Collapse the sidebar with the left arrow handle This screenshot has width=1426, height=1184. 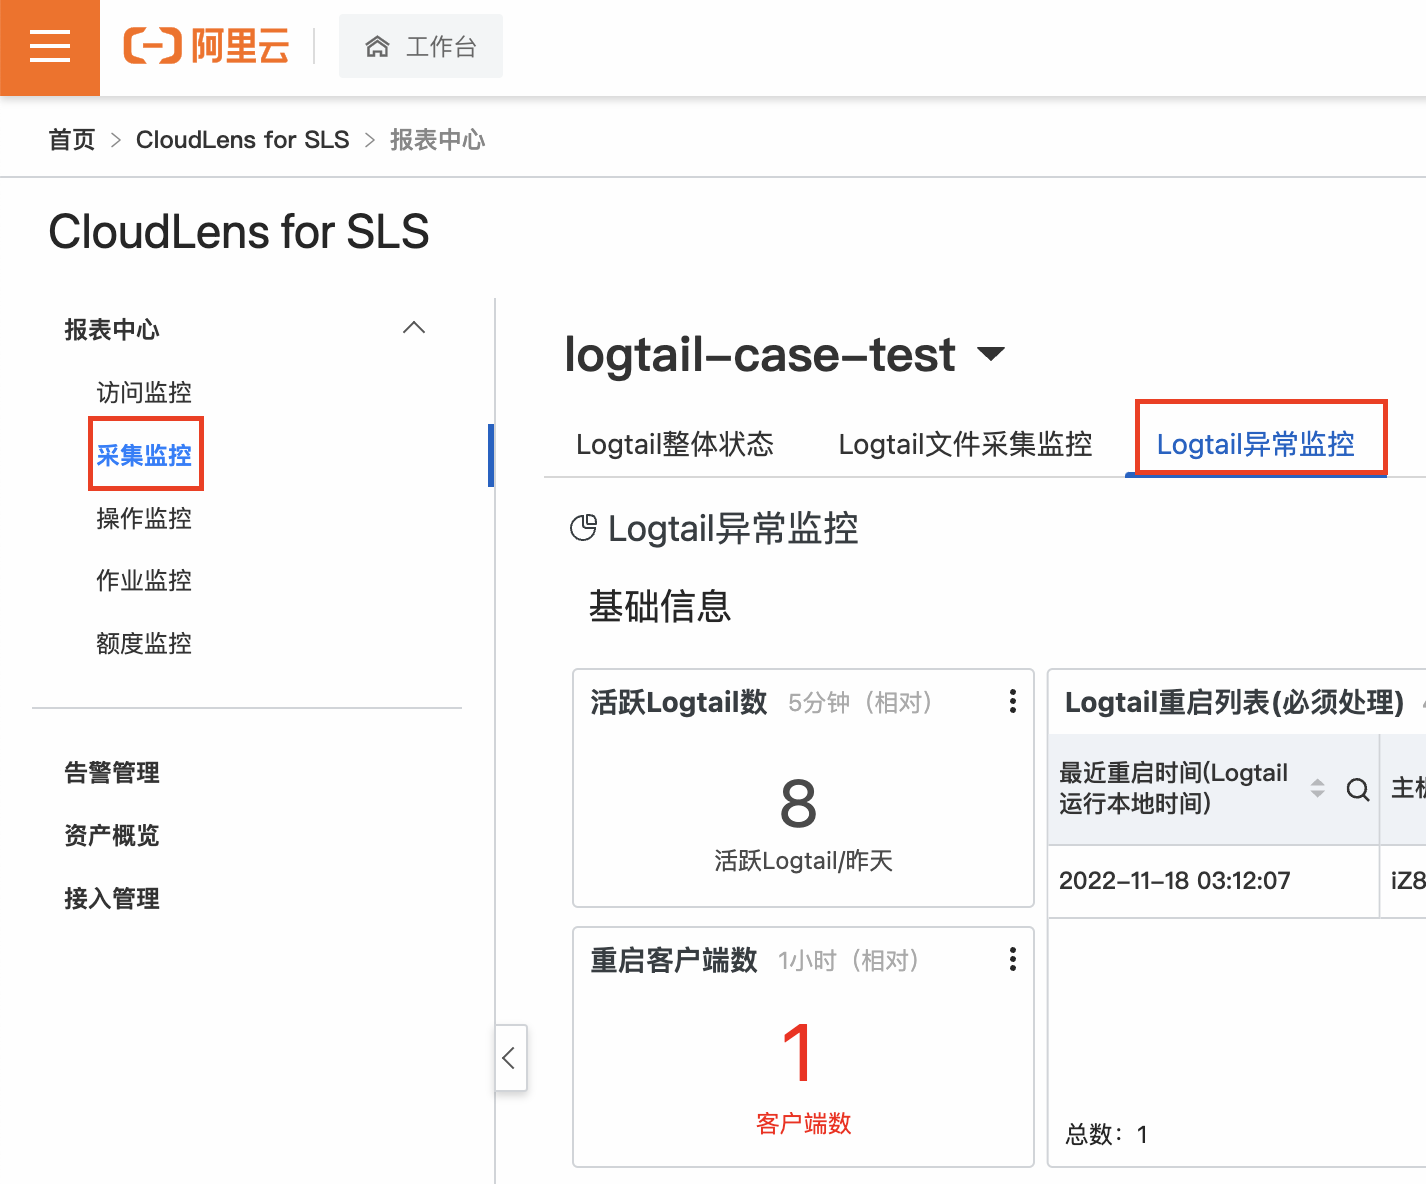[510, 1057]
